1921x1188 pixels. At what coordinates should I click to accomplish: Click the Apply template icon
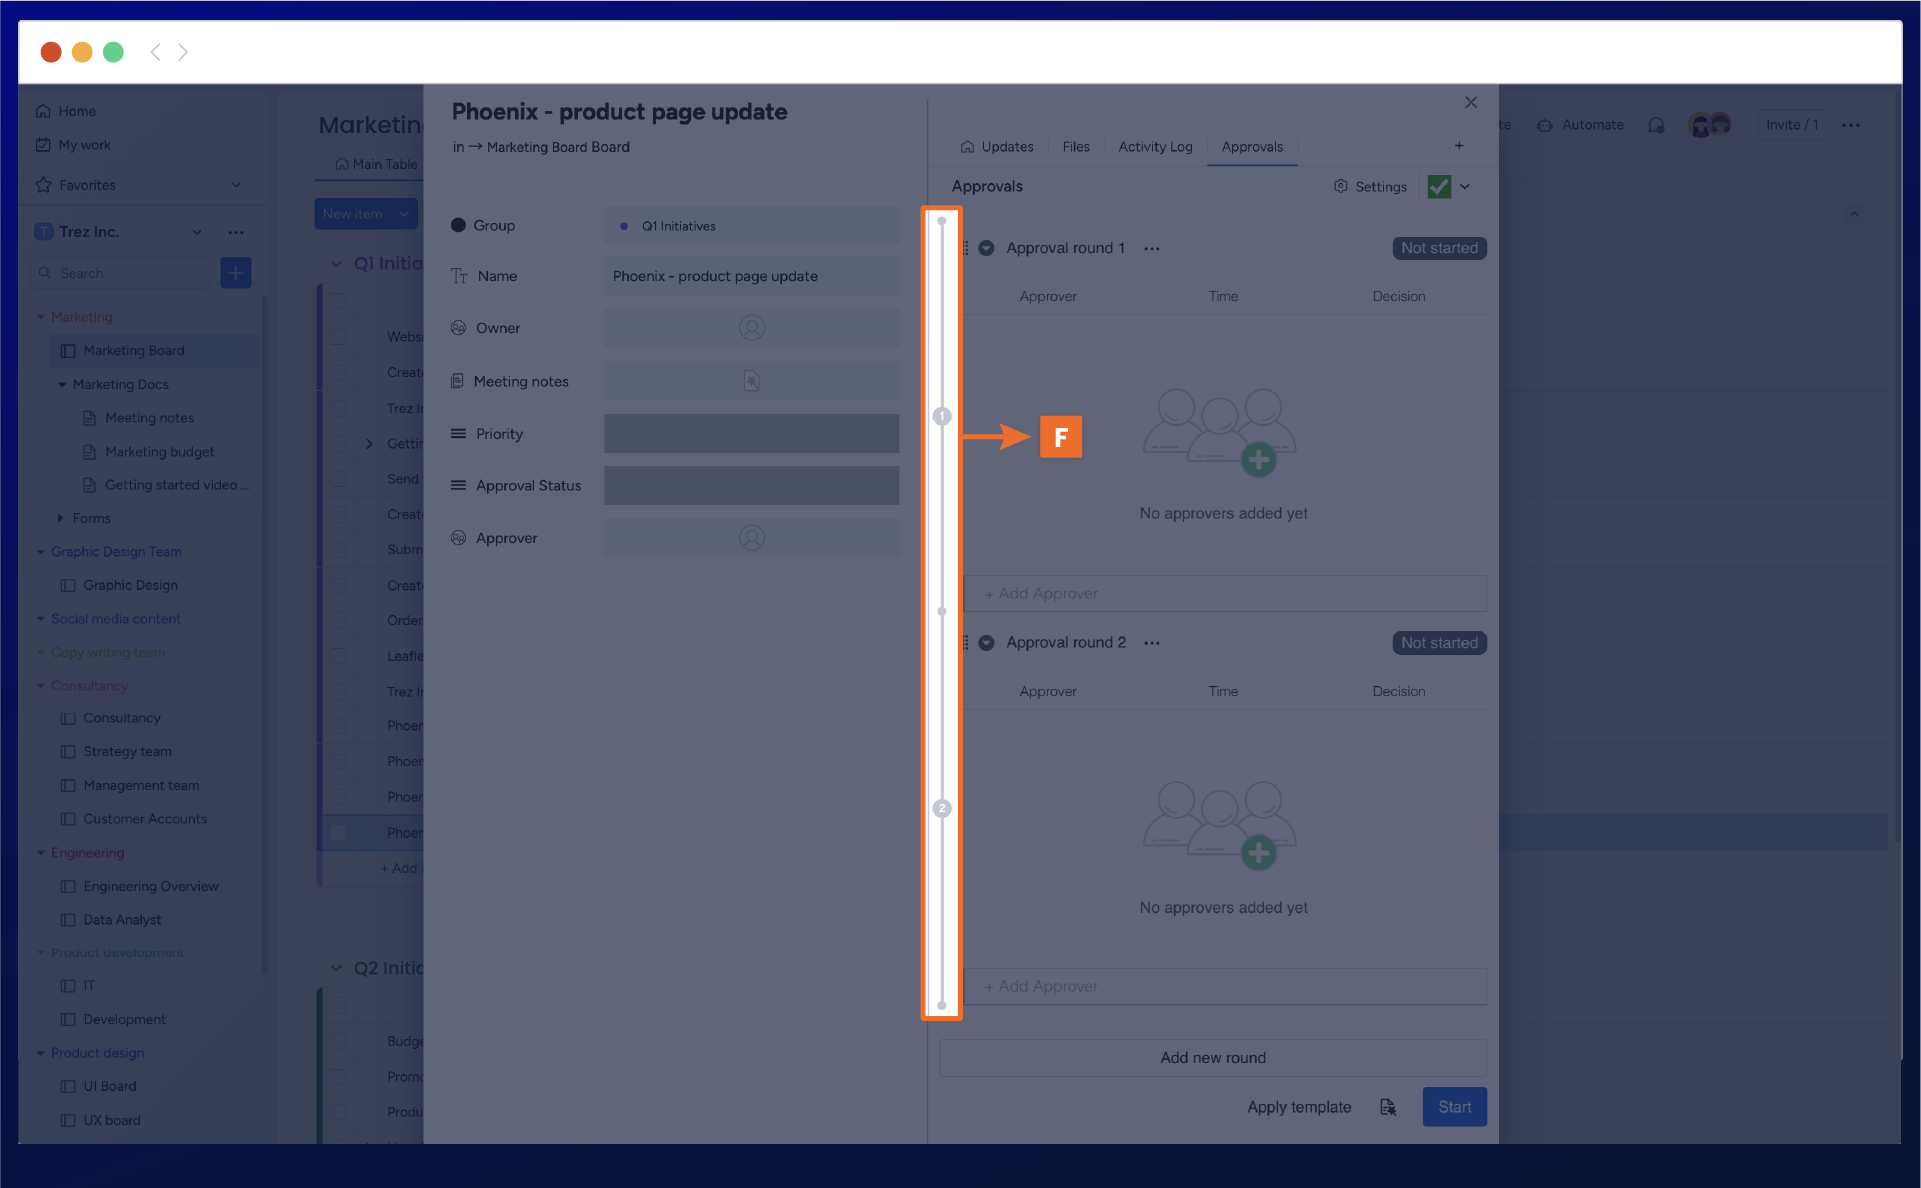click(x=1388, y=1107)
